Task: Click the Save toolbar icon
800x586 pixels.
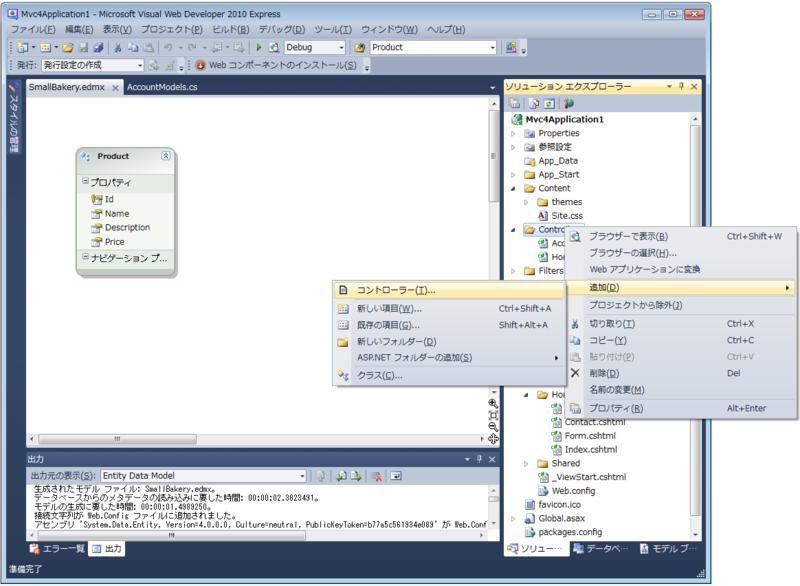Action: 83,47
